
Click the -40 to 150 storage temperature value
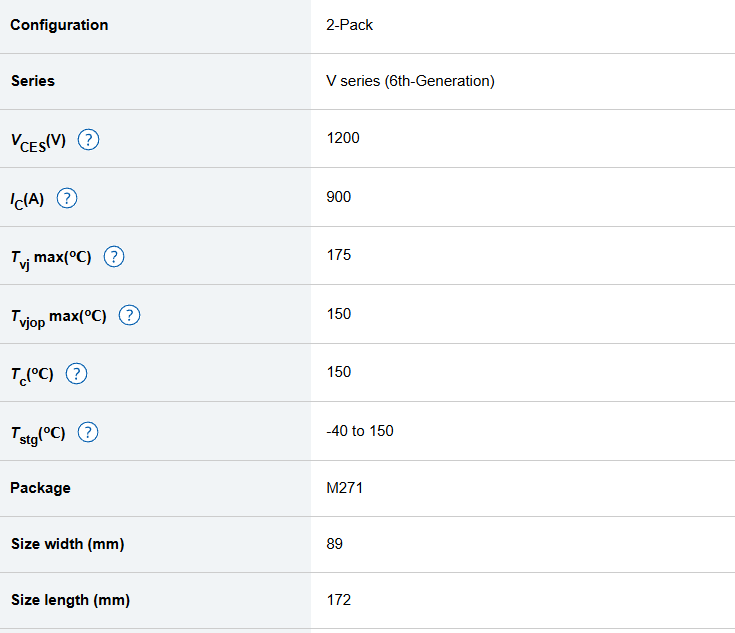(x=359, y=431)
